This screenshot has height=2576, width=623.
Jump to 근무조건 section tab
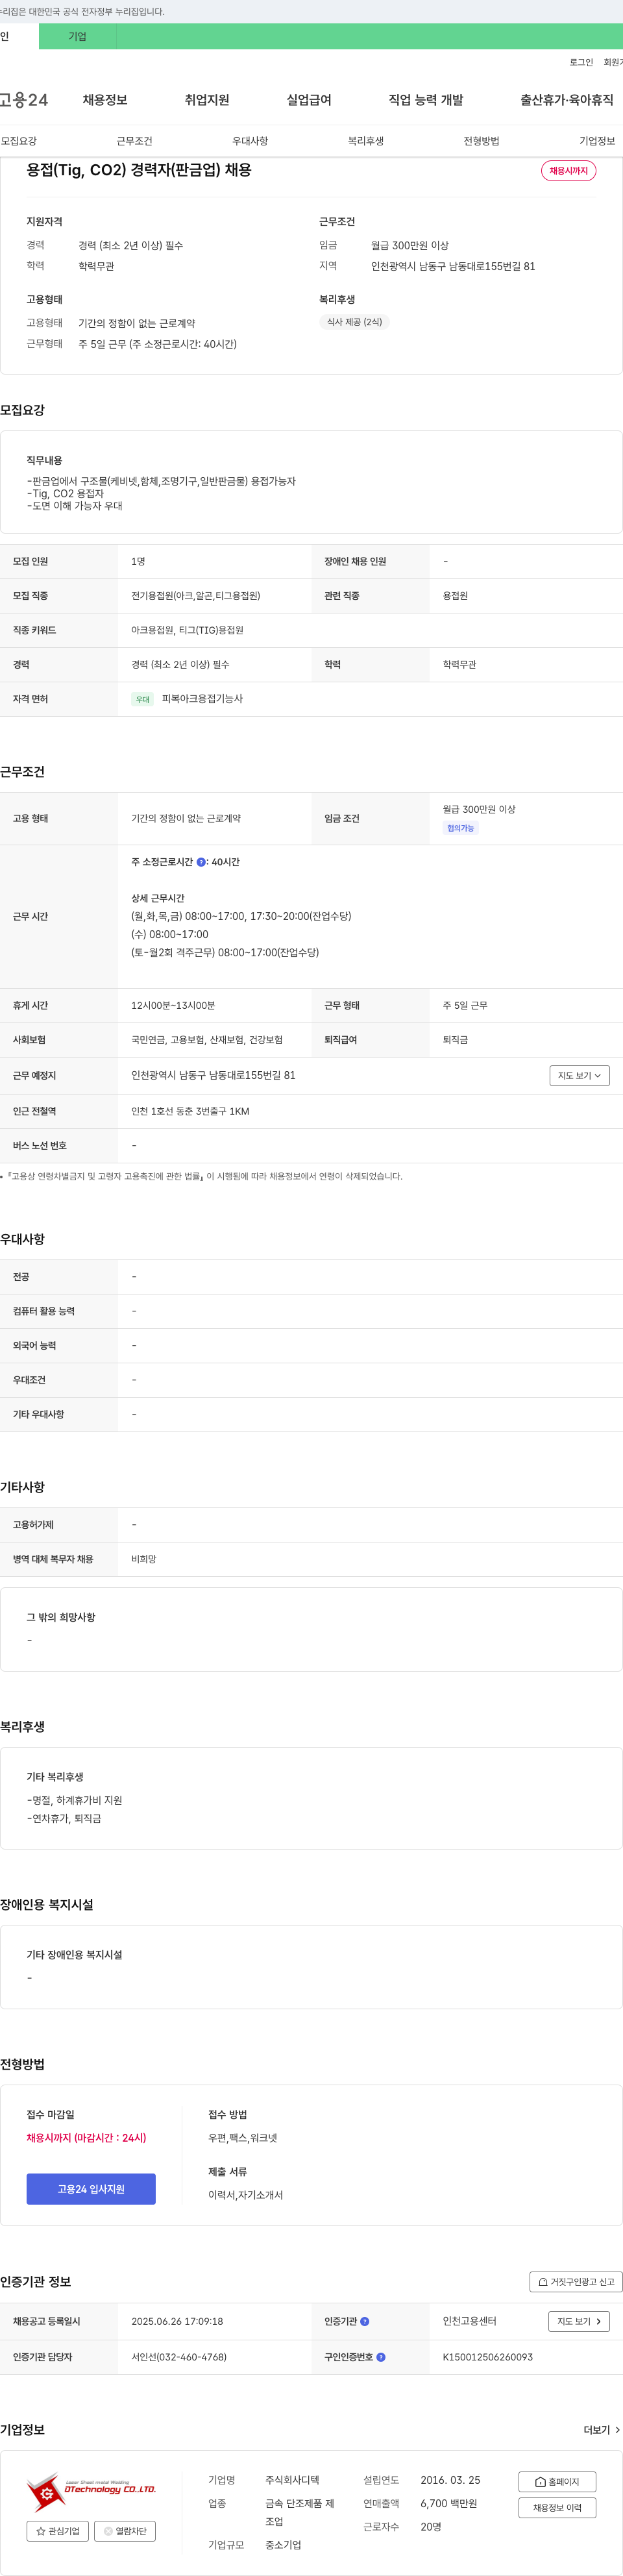[x=134, y=141]
